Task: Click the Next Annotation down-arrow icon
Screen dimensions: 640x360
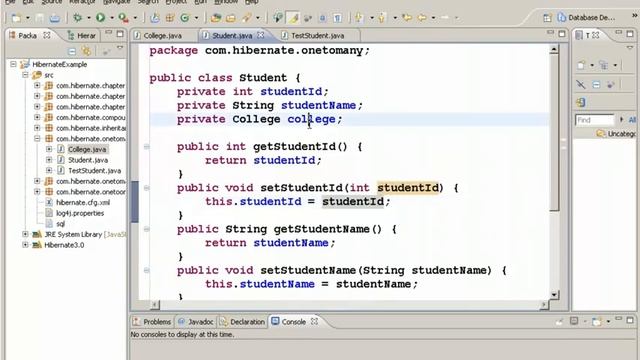Action: (x=359, y=18)
